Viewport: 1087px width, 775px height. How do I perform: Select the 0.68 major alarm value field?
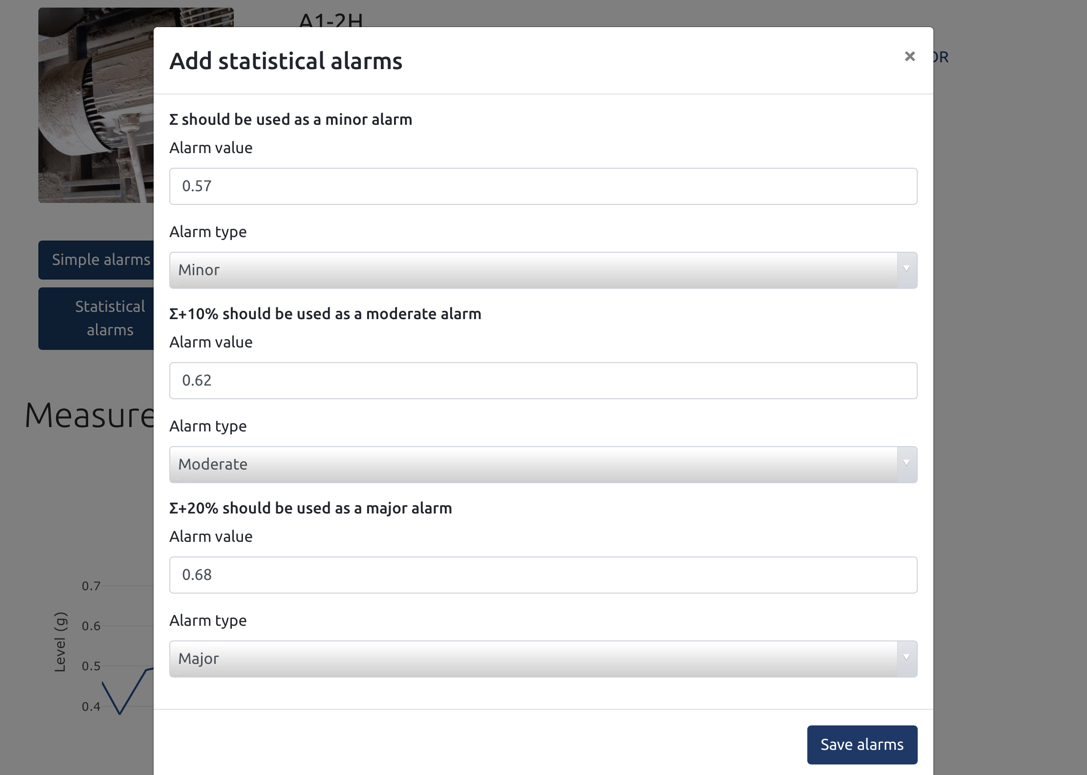point(543,574)
